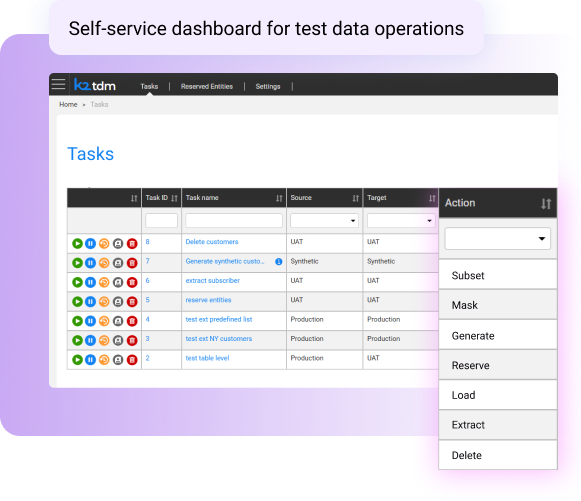This screenshot has height=501, width=581.
Task: Open the Source filter dropdown
Action: coord(324,220)
